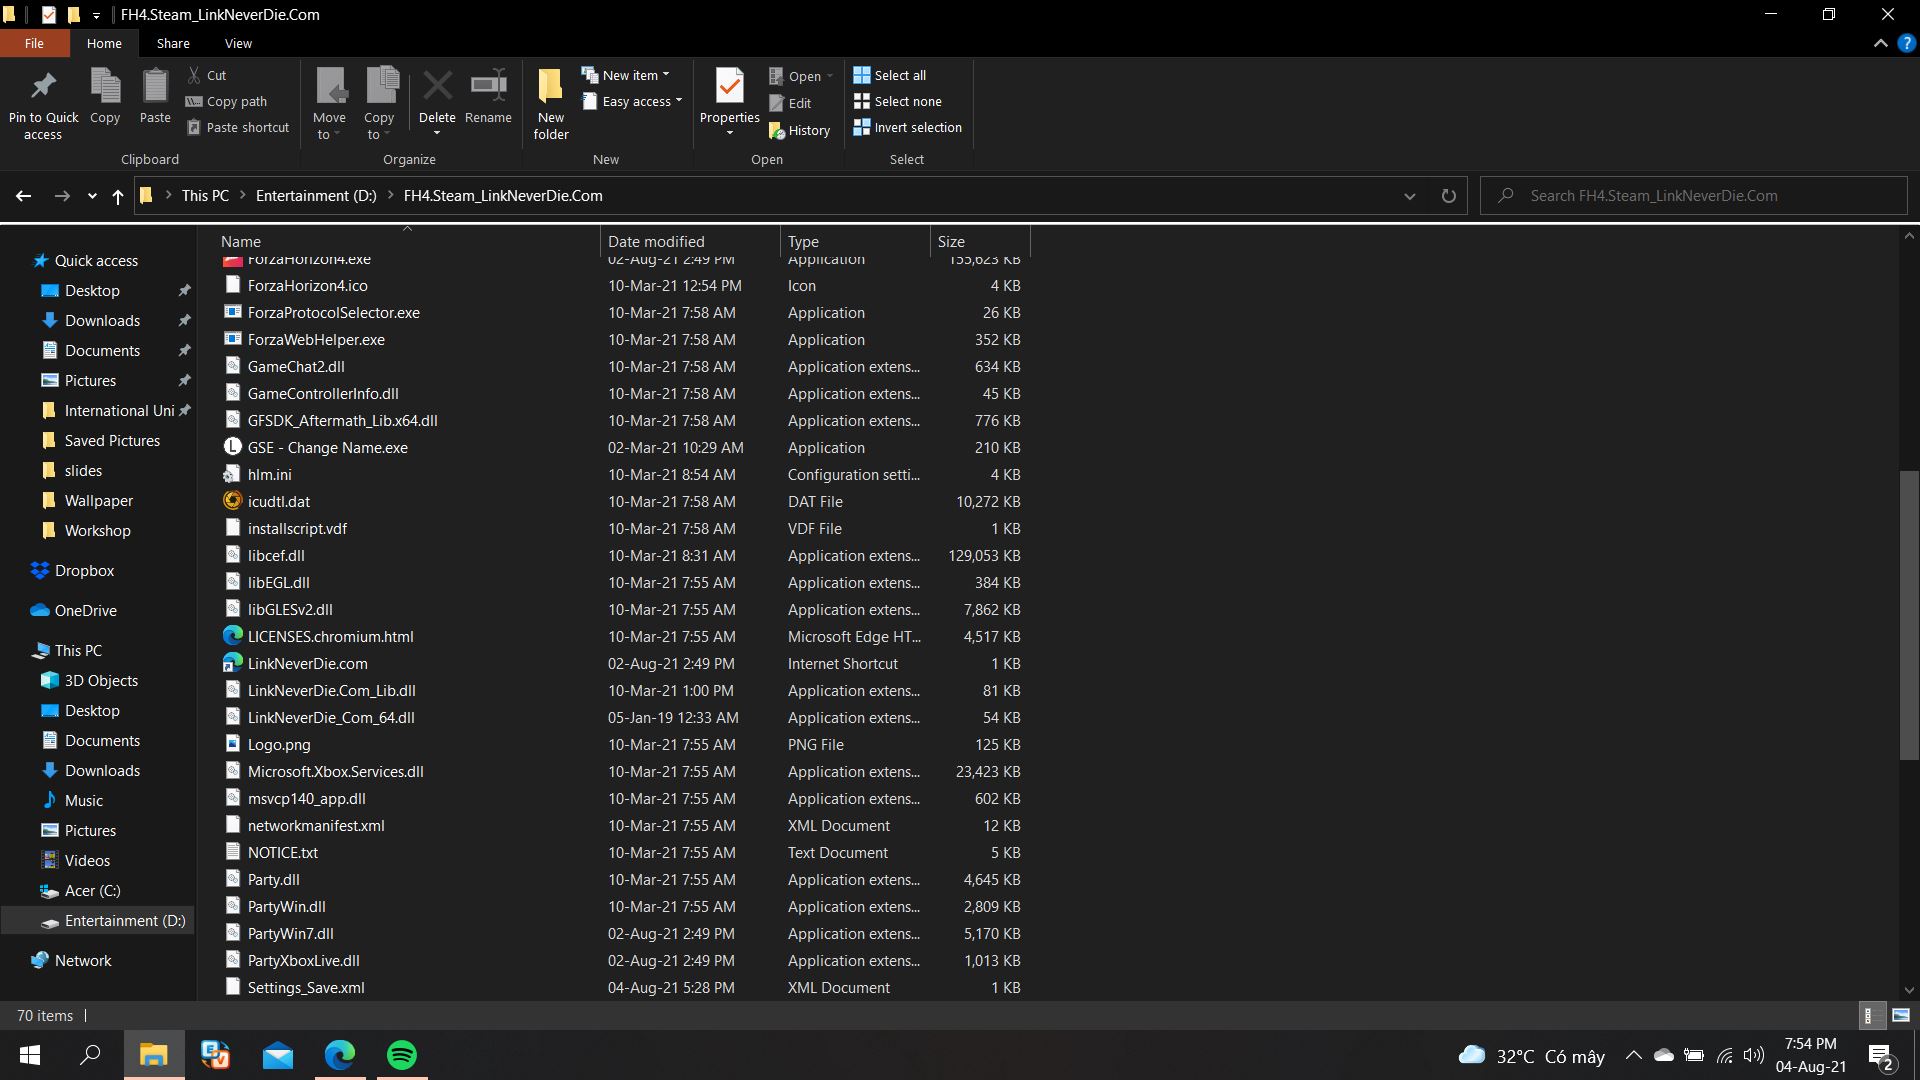1920x1080 pixels.
Task: Click Copy path in Clipboard group
Action: tap(227, 101)
